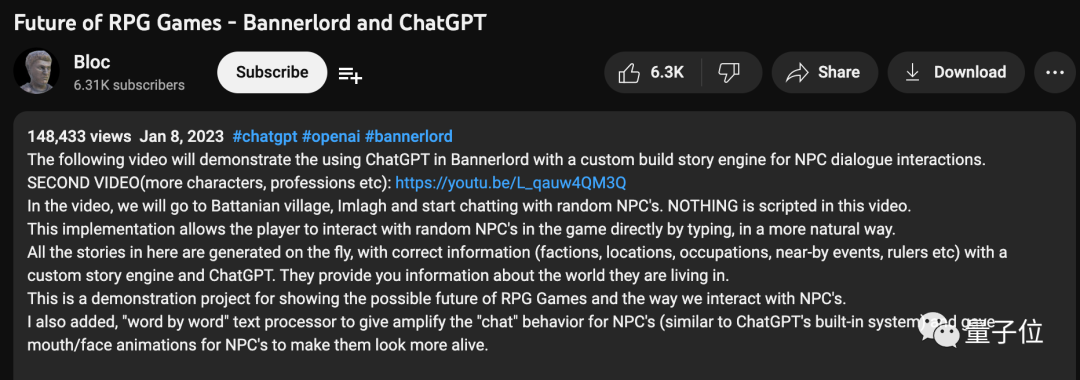Click the 6.31K subscribers count text
This screenshot has height=380, width=1080.
point(129,85)
